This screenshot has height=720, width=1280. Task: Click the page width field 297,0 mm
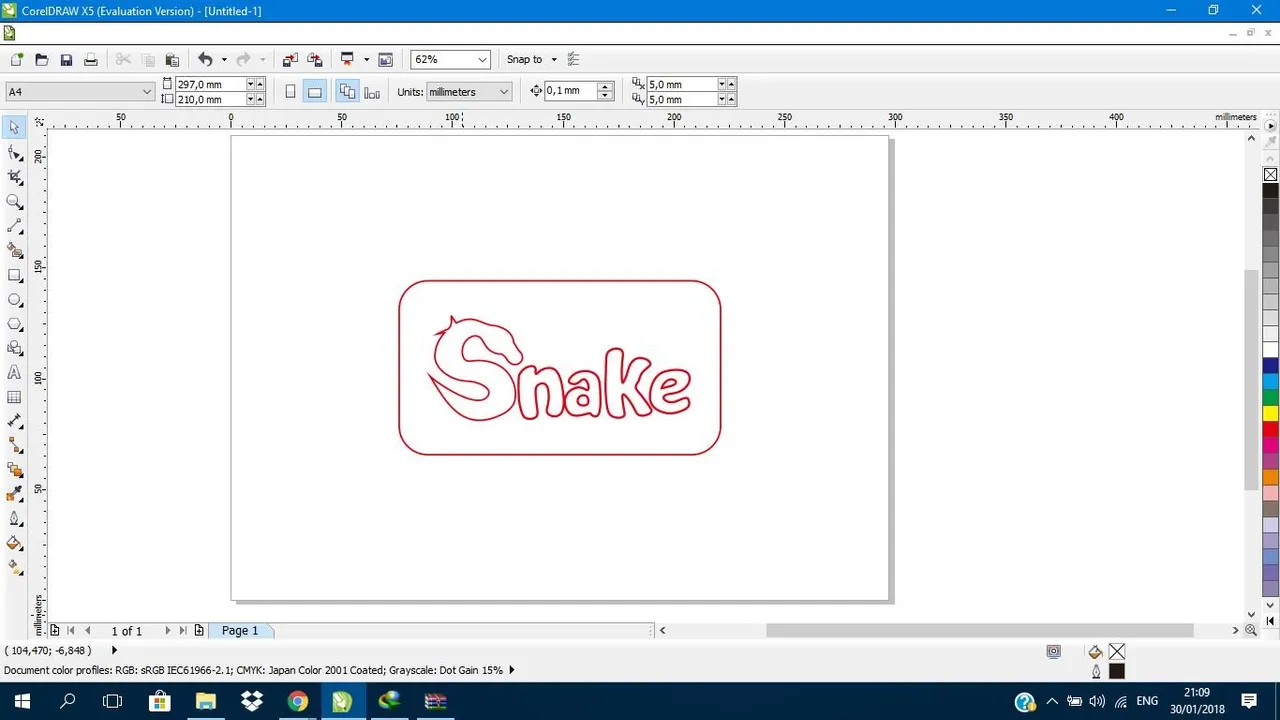coord(210,85)
